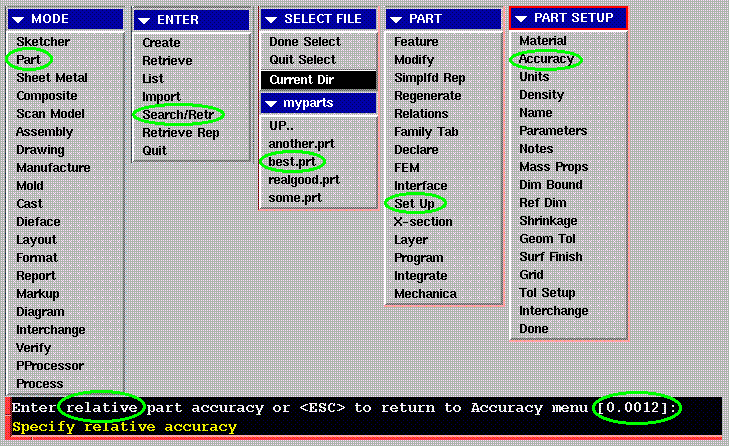
Task: Choose Sheet Metal mode
Action: point(51,78)
